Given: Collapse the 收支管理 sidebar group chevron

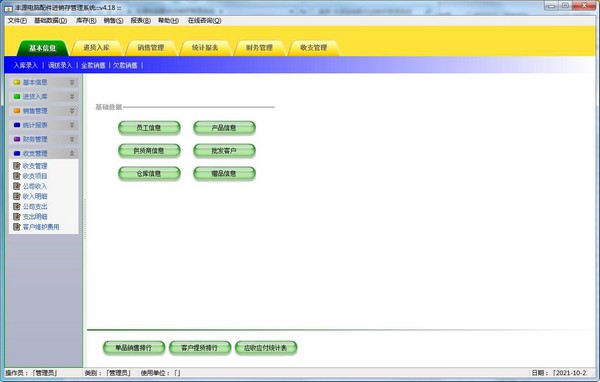Looking at the screenshot, I should point(72,153).
